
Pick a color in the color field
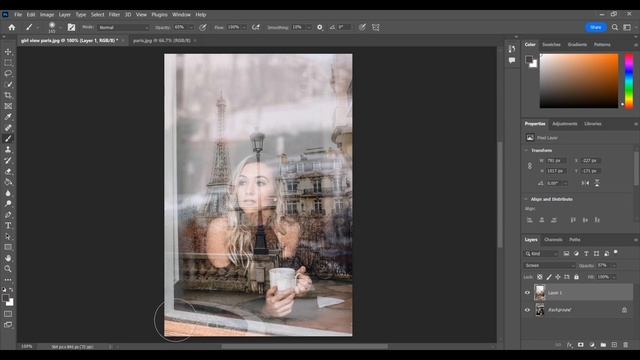pyautogui.click(x=579, y=81)
